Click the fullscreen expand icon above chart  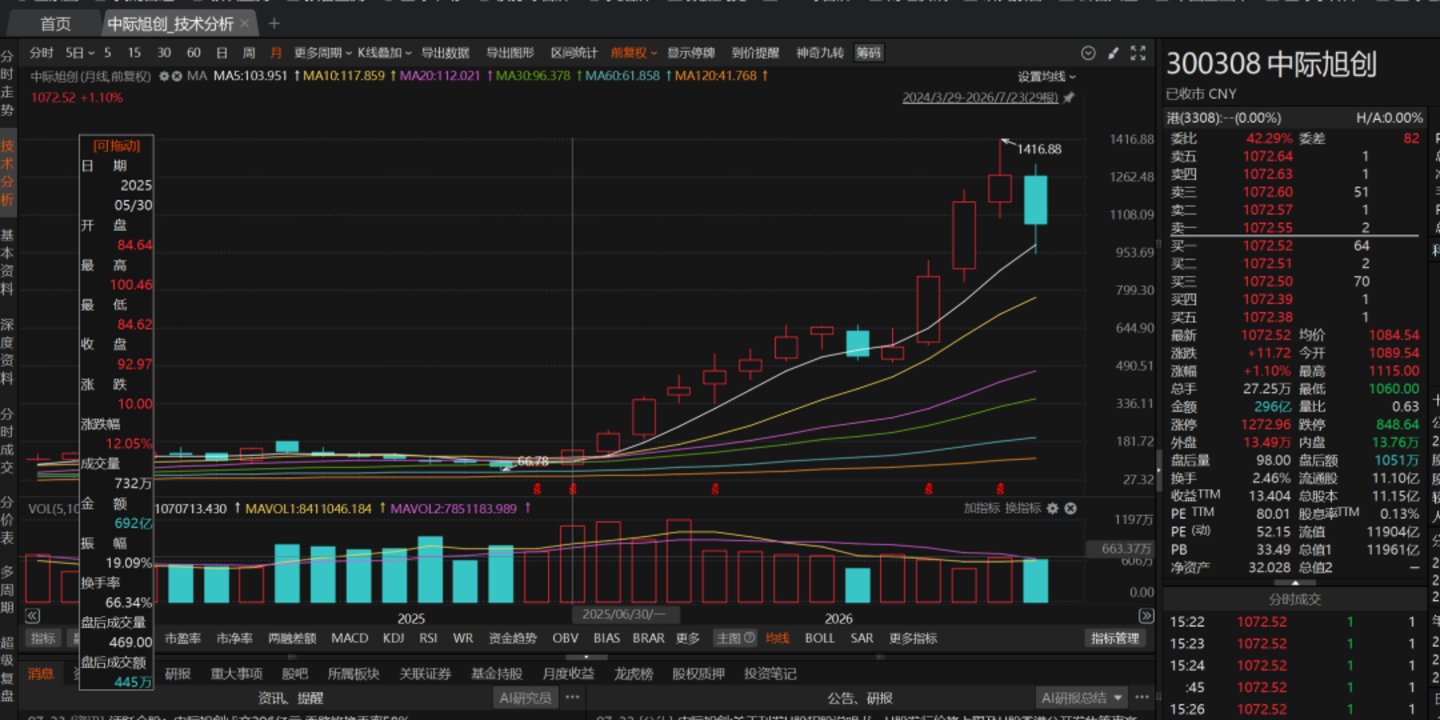pos(1138,53)
